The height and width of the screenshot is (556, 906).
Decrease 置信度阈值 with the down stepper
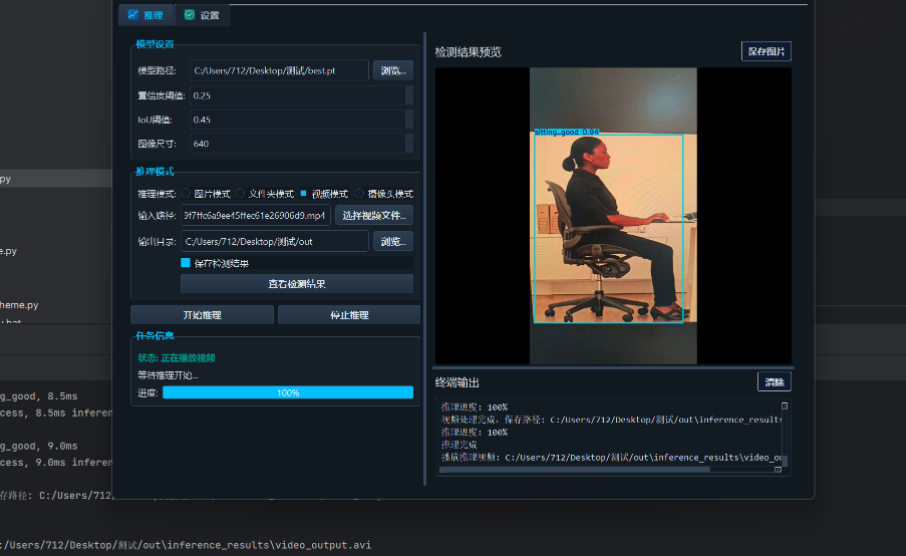coord(409,100)
